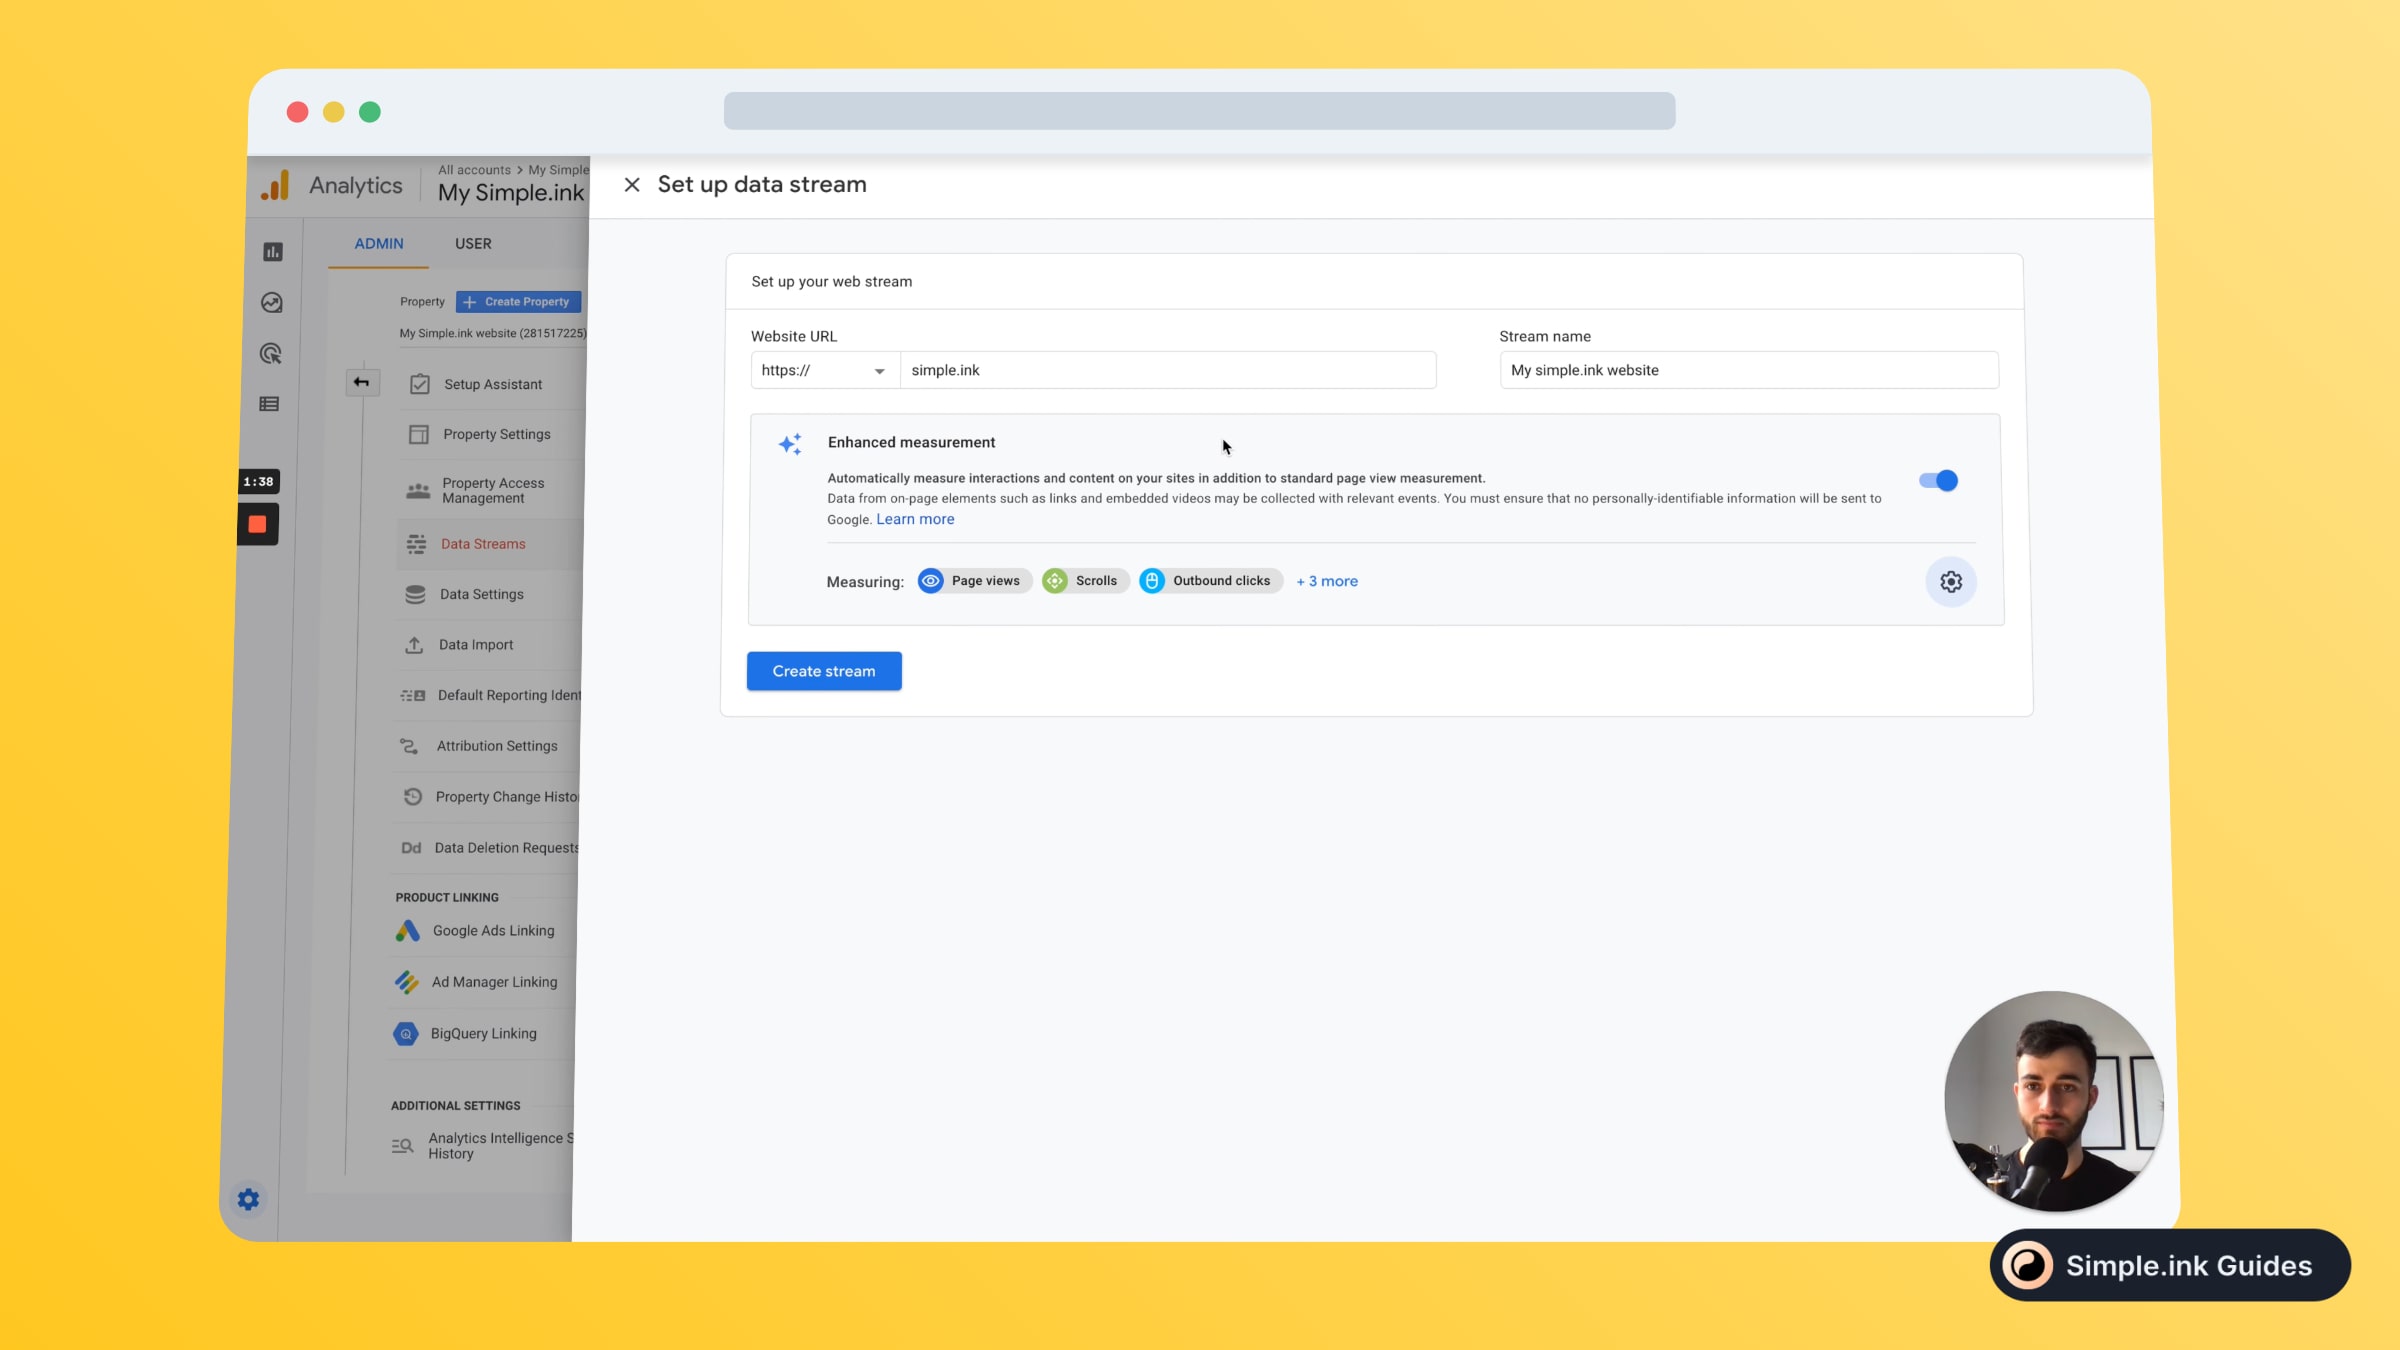The width and height of the screenshot is (2400, 1350).
Task: Open BigQuery Linking
Action: pos(483,1034)
